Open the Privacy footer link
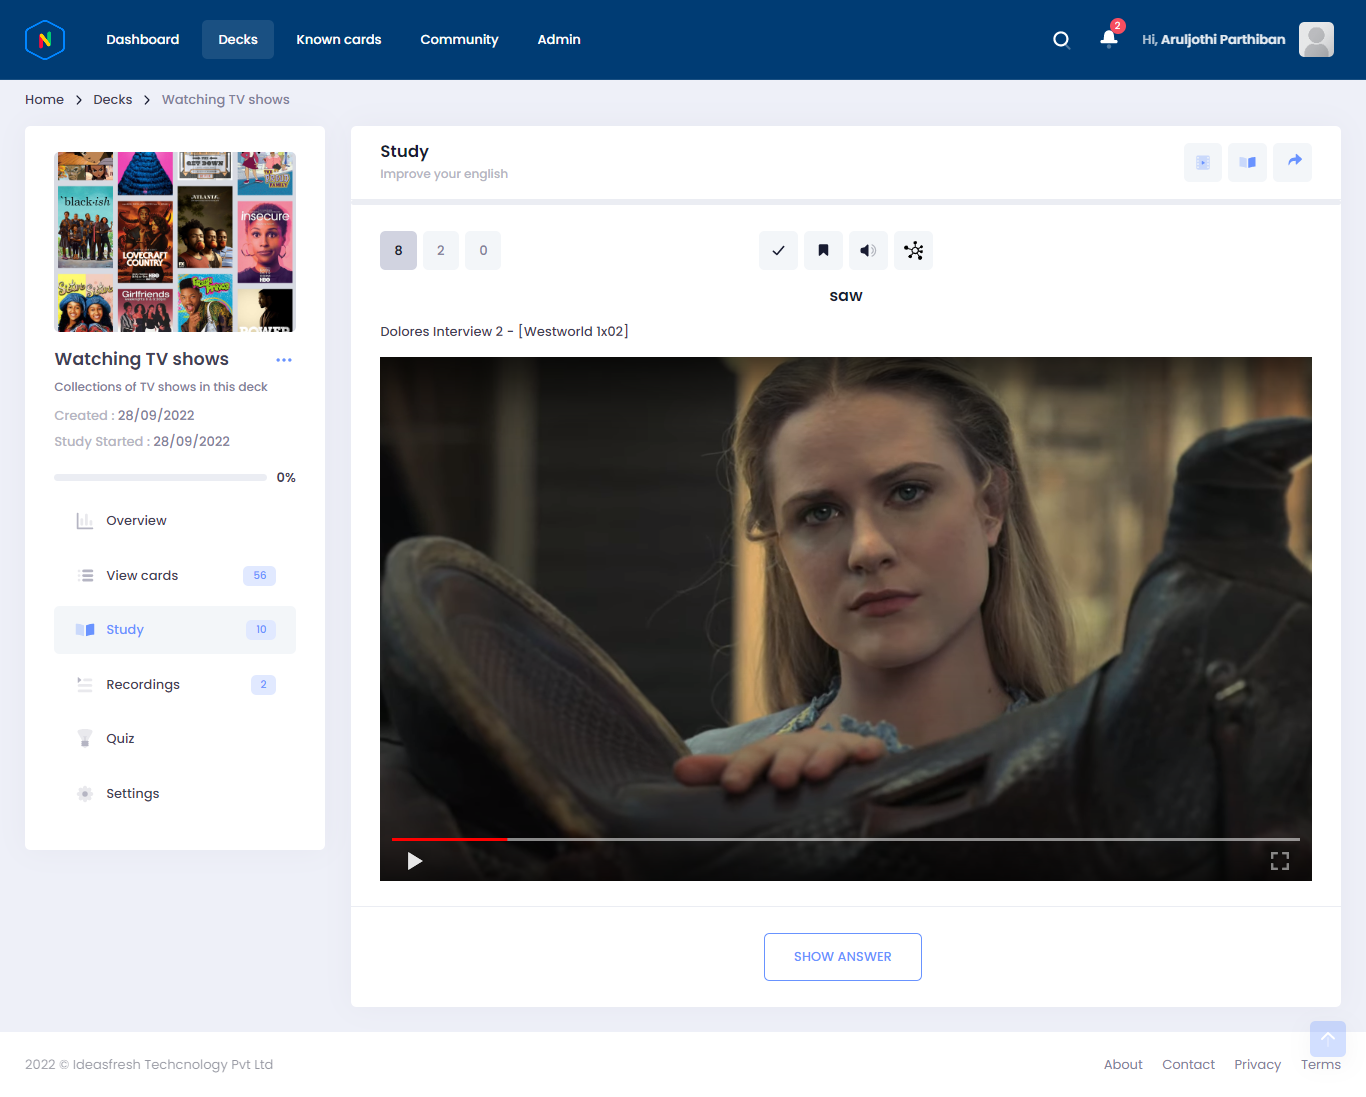1366x1097 pixels. click(1257, 1065)
